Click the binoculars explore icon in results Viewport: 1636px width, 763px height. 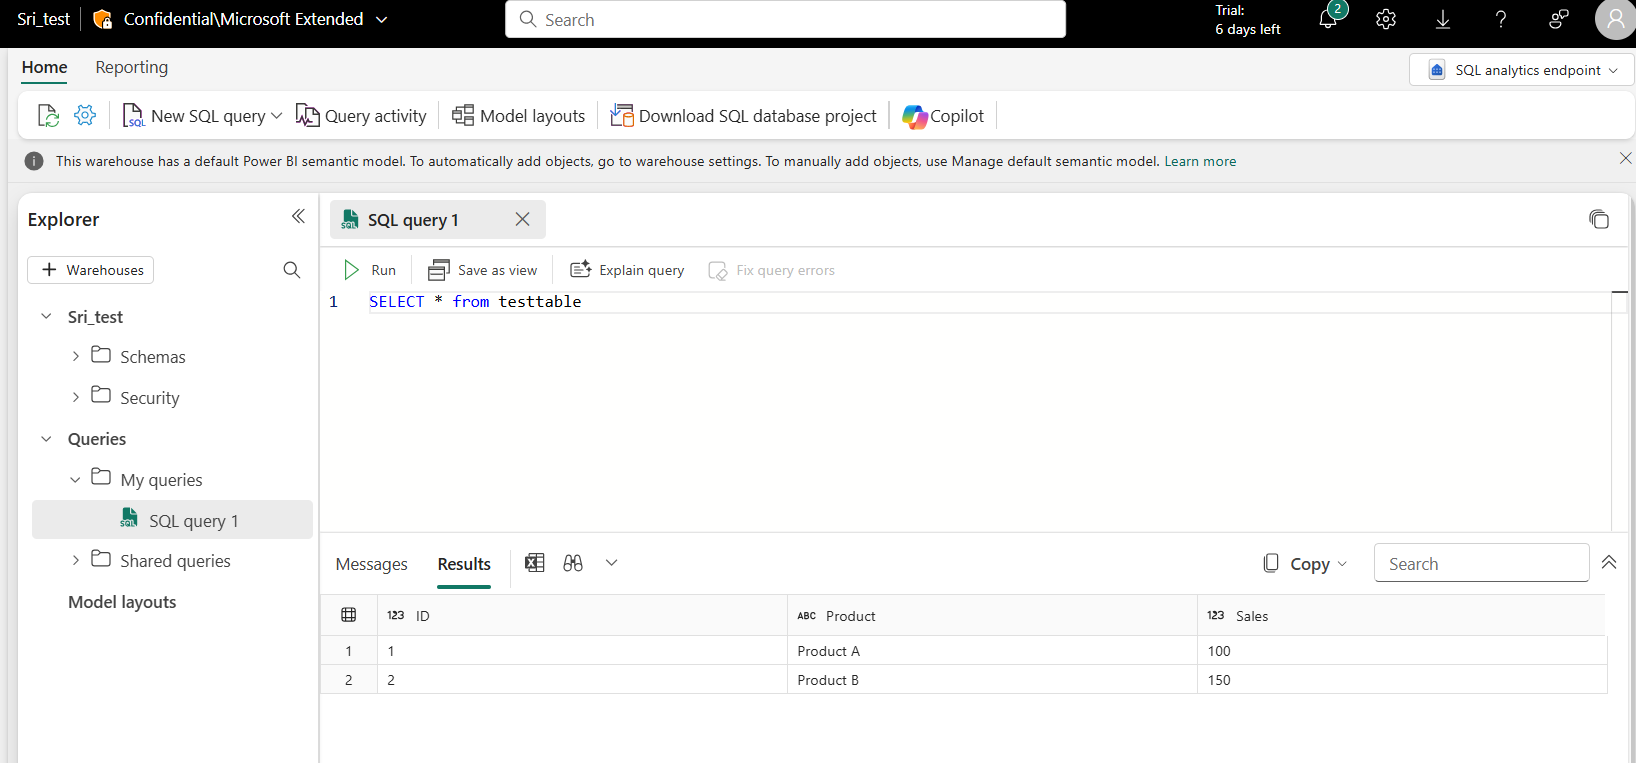pyautogui.click(x=573, y=563)
